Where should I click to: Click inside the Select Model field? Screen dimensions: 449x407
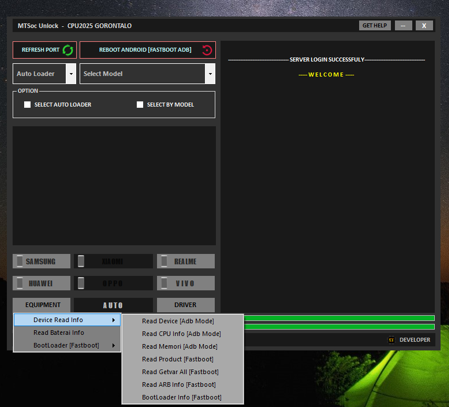[143, 74]
